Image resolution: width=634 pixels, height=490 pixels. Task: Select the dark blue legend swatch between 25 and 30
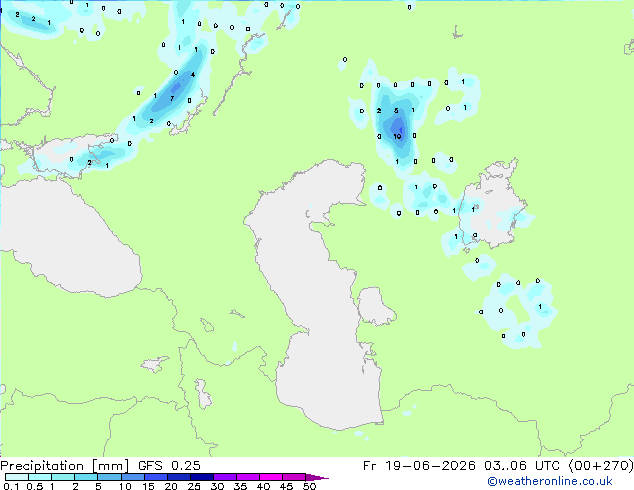(201, 477)
